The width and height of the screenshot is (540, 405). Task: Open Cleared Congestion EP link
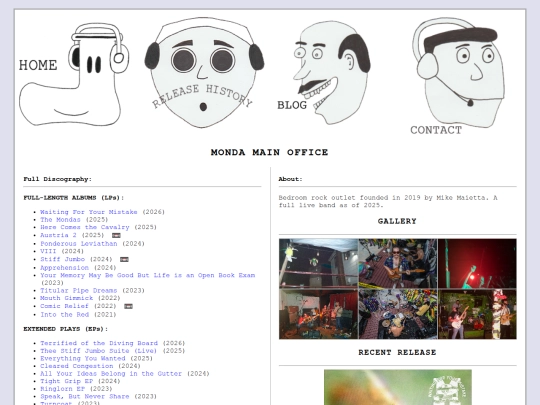pos(77,366)
